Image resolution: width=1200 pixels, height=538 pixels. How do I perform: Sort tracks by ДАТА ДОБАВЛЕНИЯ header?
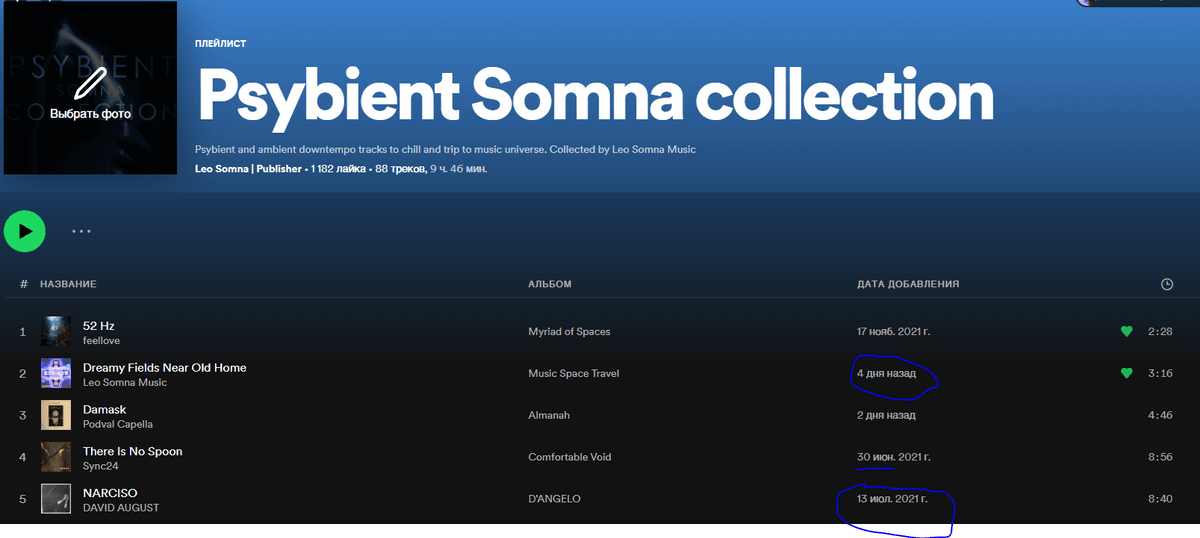908,284
